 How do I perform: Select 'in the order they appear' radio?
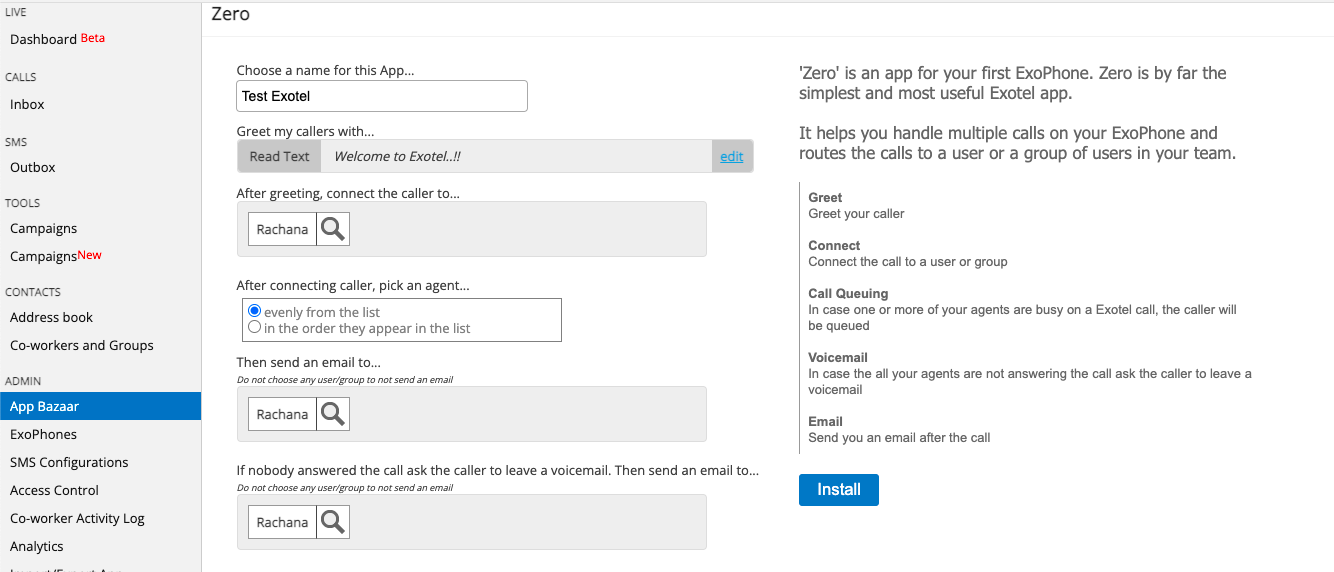(254, 327)
